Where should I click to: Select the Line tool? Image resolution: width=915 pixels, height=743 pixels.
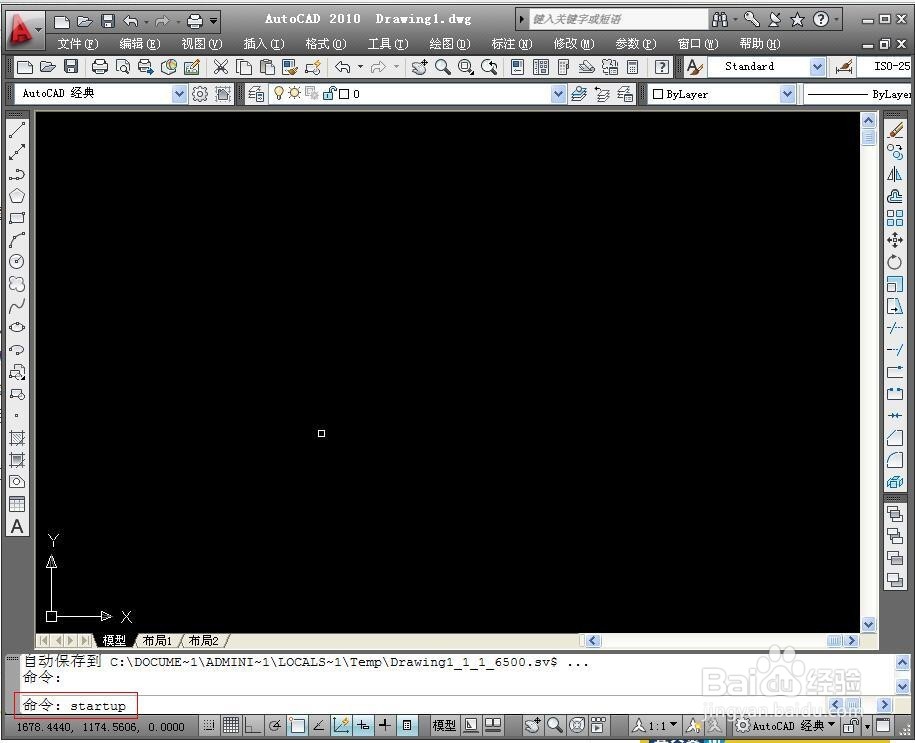tap(17, 130)
